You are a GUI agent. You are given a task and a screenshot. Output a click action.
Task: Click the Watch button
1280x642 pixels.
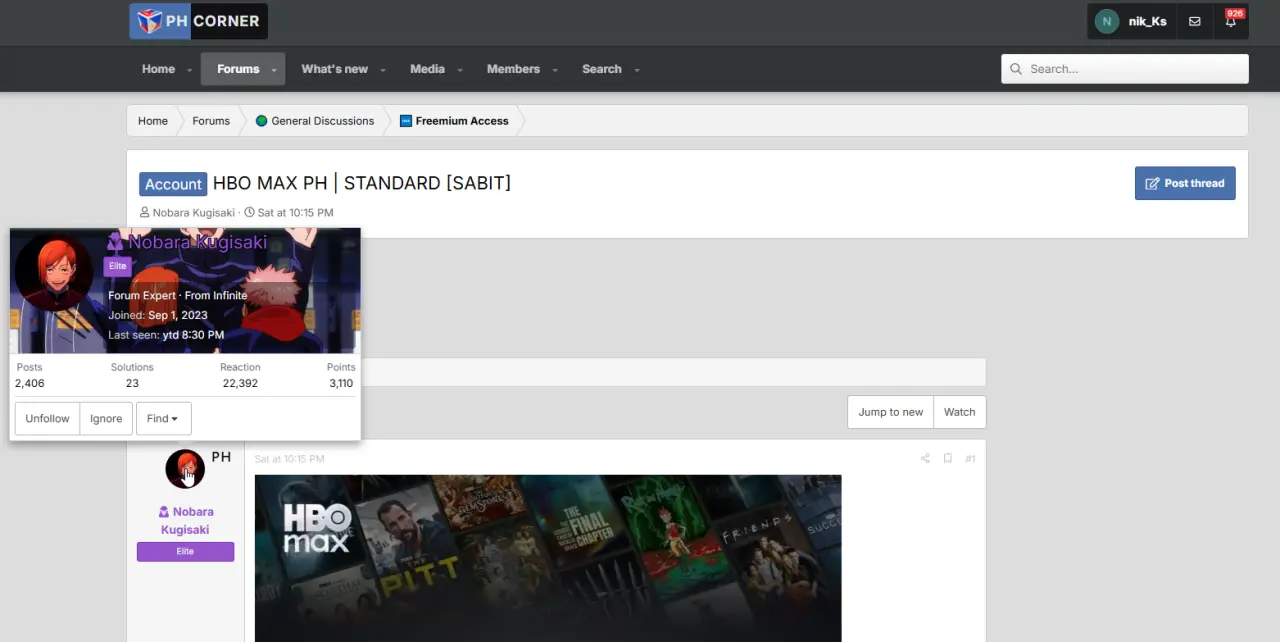pyautogui.click(x=959, y=412)
